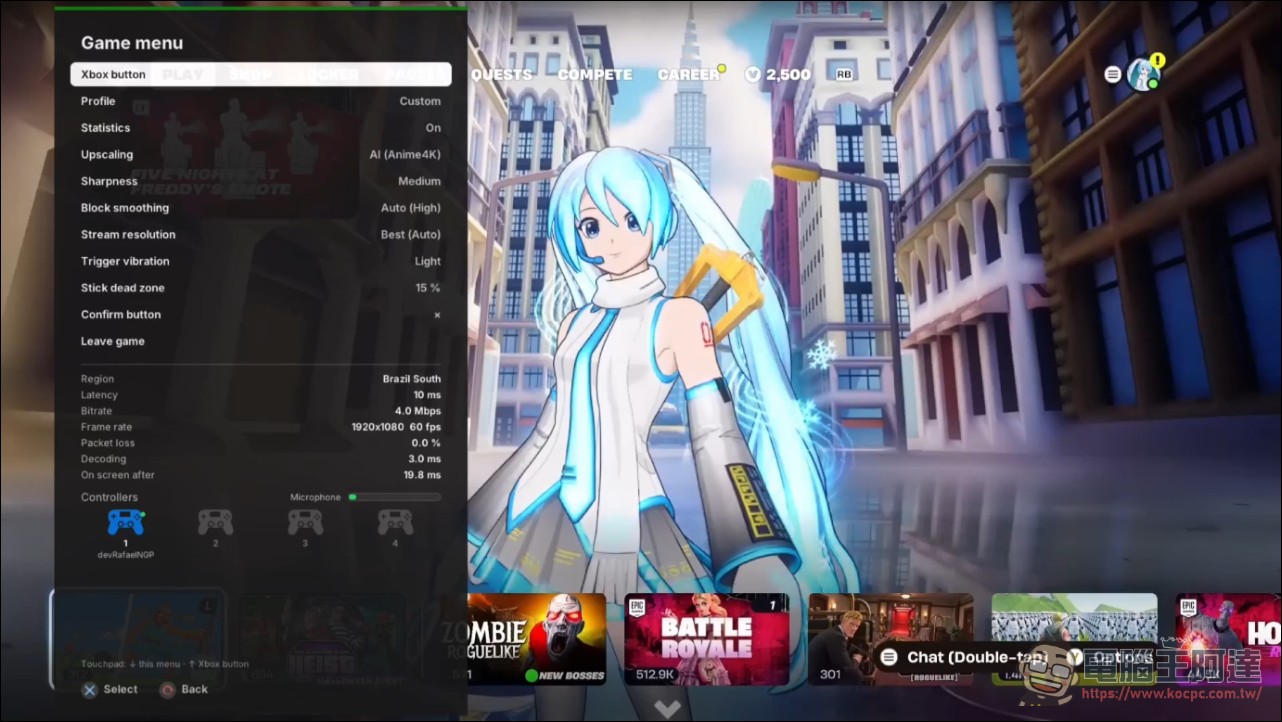Click the V-Bucks balance 2,500
1282x722 pixels.
(778, 75)
